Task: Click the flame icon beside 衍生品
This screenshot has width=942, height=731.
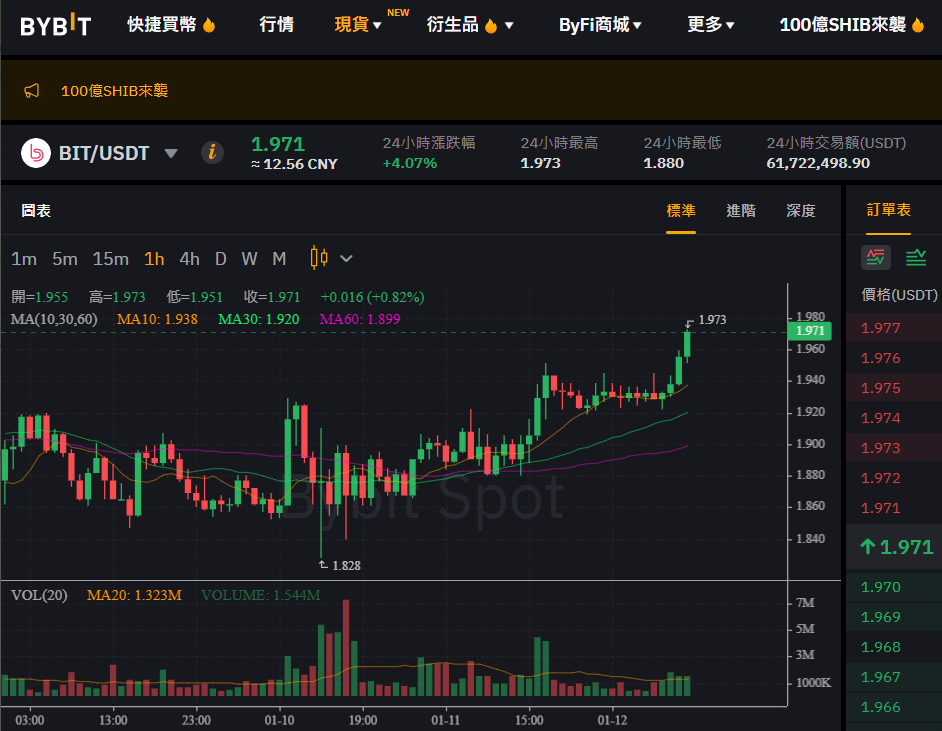Action: 491,25
